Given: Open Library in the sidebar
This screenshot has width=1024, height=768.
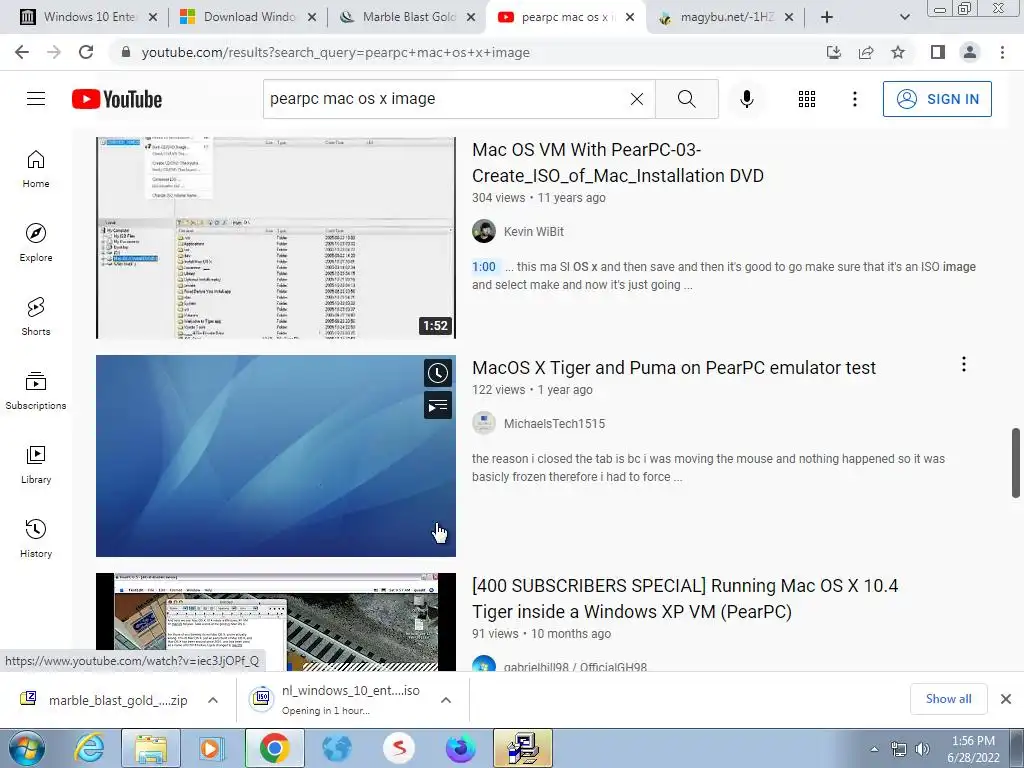Looking at the screenshot, I should click(x=36, y=464).
